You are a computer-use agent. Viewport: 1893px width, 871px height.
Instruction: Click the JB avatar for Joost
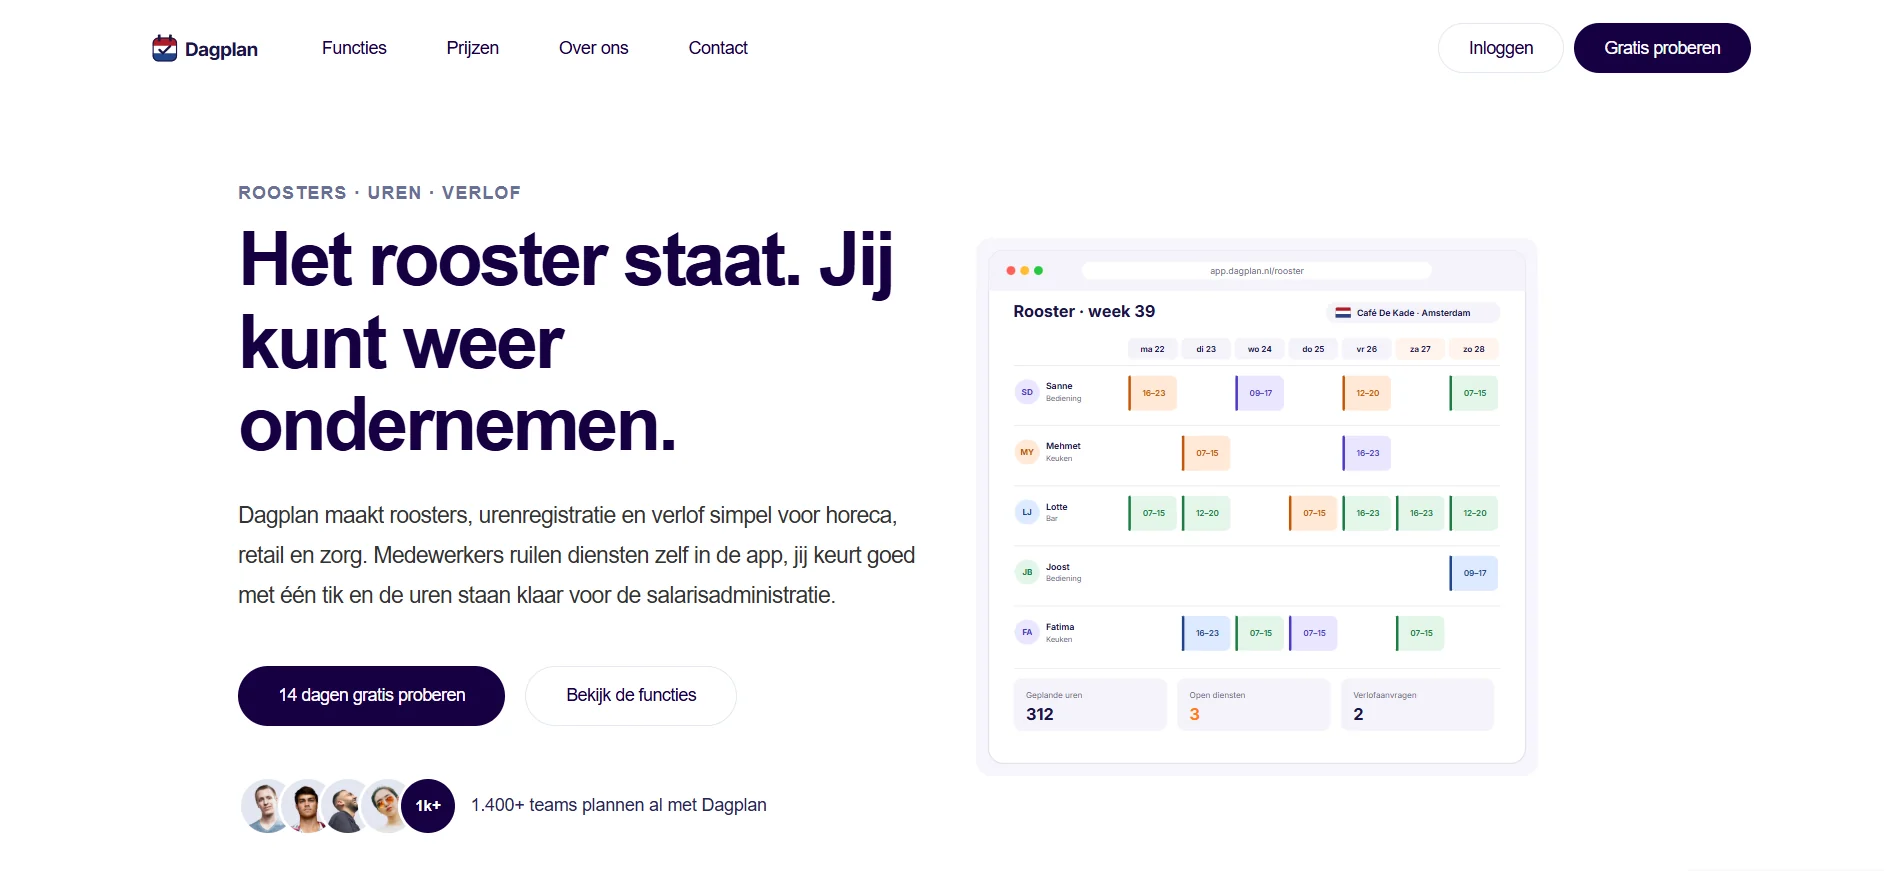(1027, 572)
